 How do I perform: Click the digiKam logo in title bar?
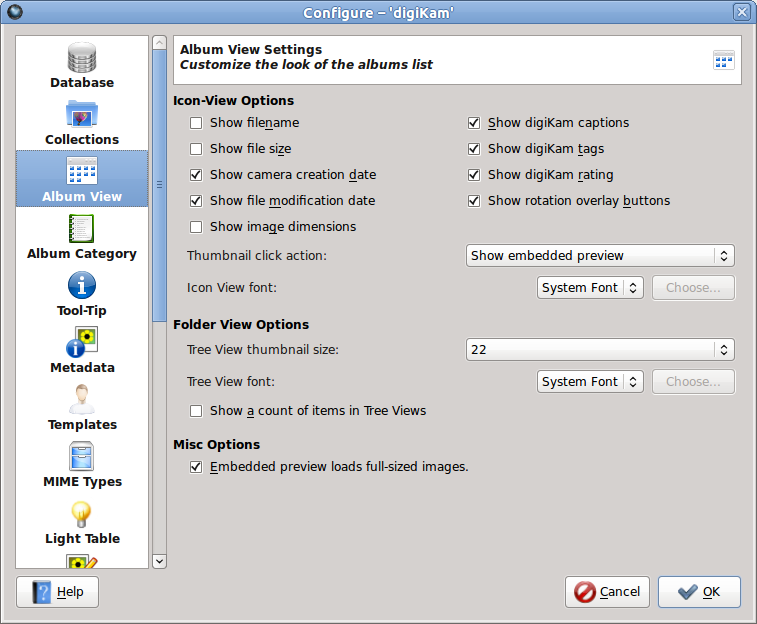tap(15, 12)
